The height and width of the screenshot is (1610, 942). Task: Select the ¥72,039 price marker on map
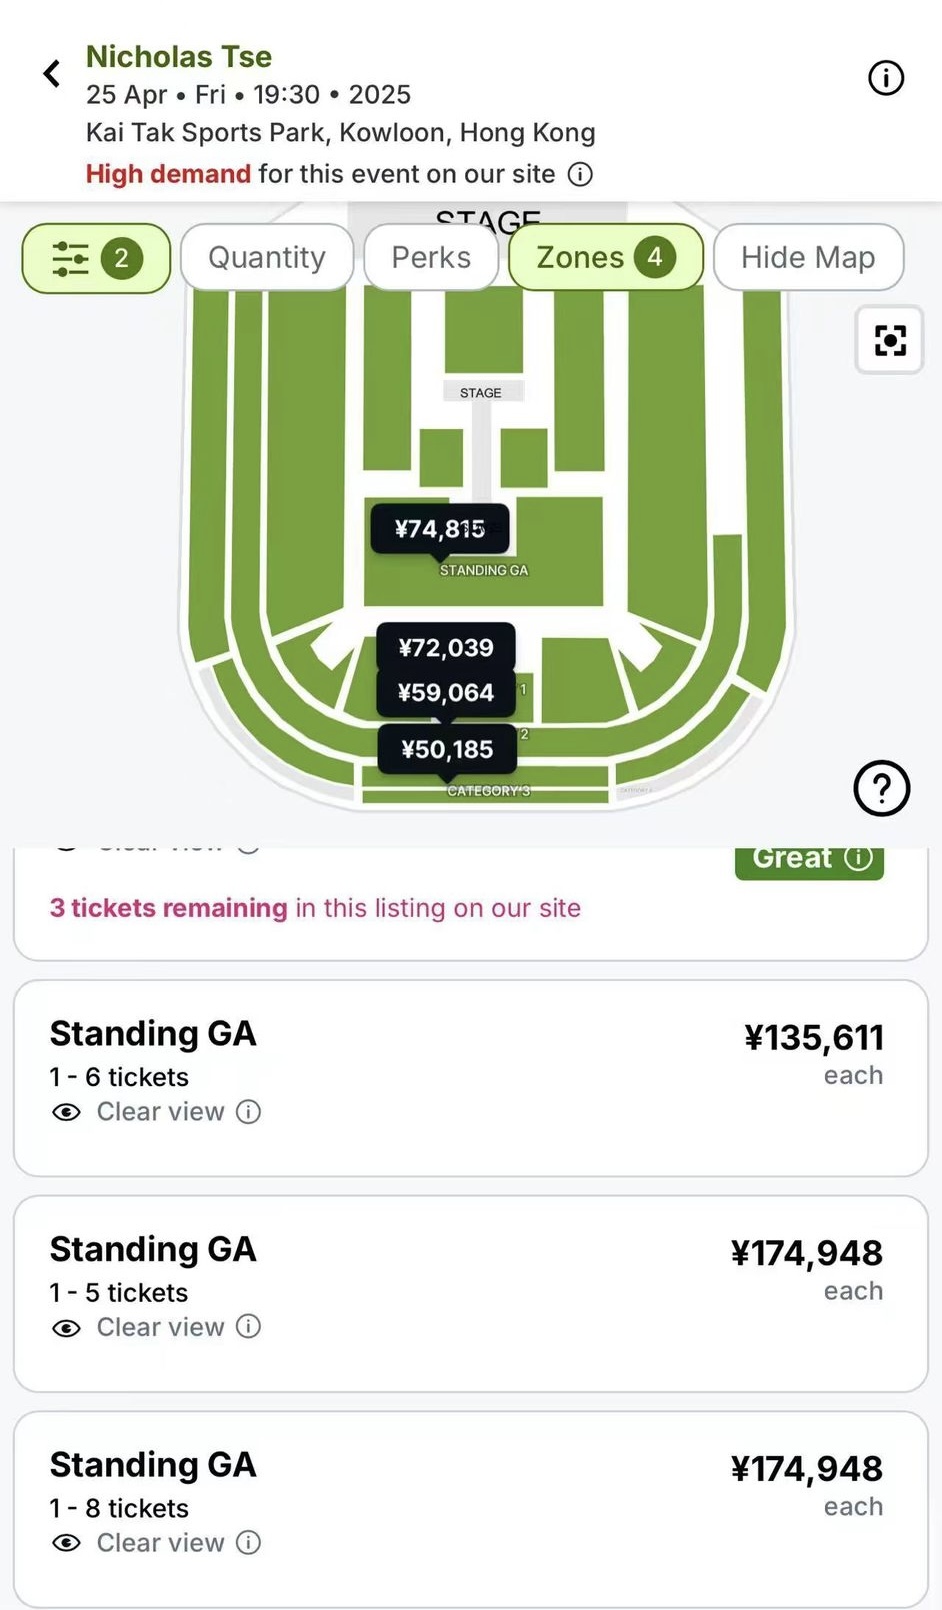[x=446, y=648]
